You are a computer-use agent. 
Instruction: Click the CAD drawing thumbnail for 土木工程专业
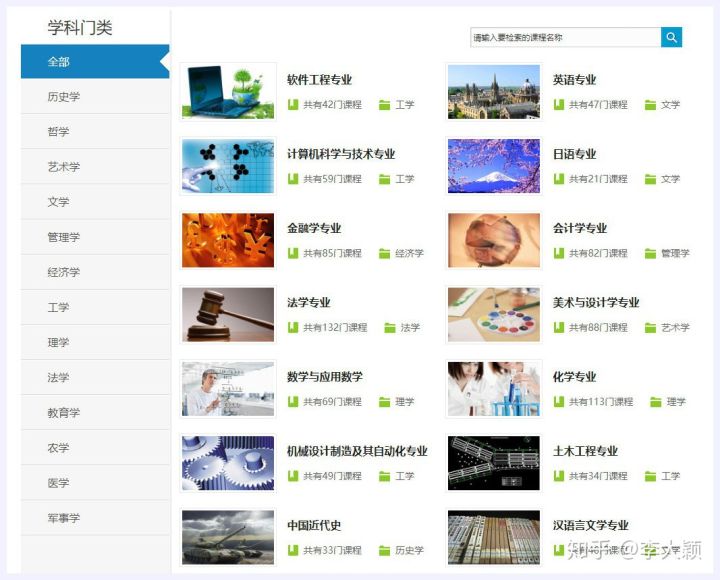tap(494, 463)
